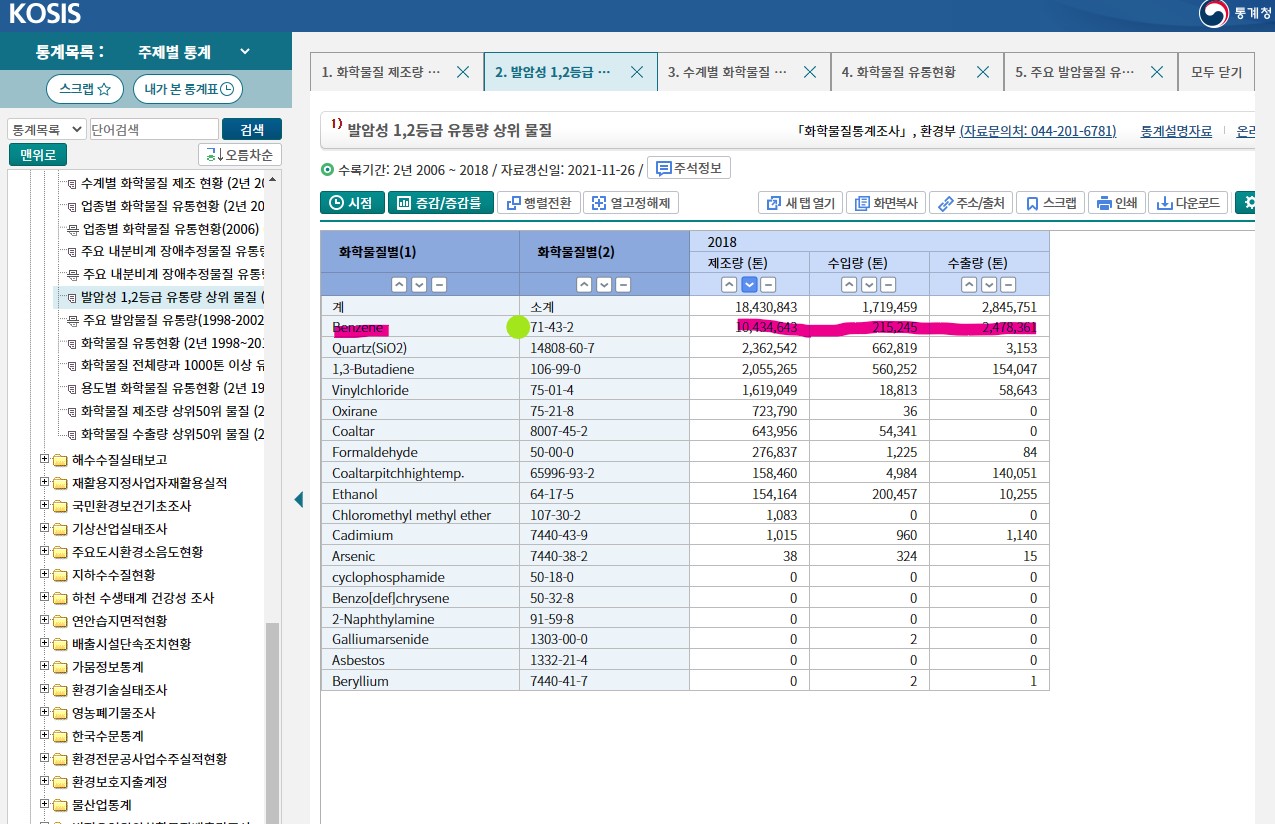
Task: Sort 화학물질별(1) column descending
Action: (419, 284)
